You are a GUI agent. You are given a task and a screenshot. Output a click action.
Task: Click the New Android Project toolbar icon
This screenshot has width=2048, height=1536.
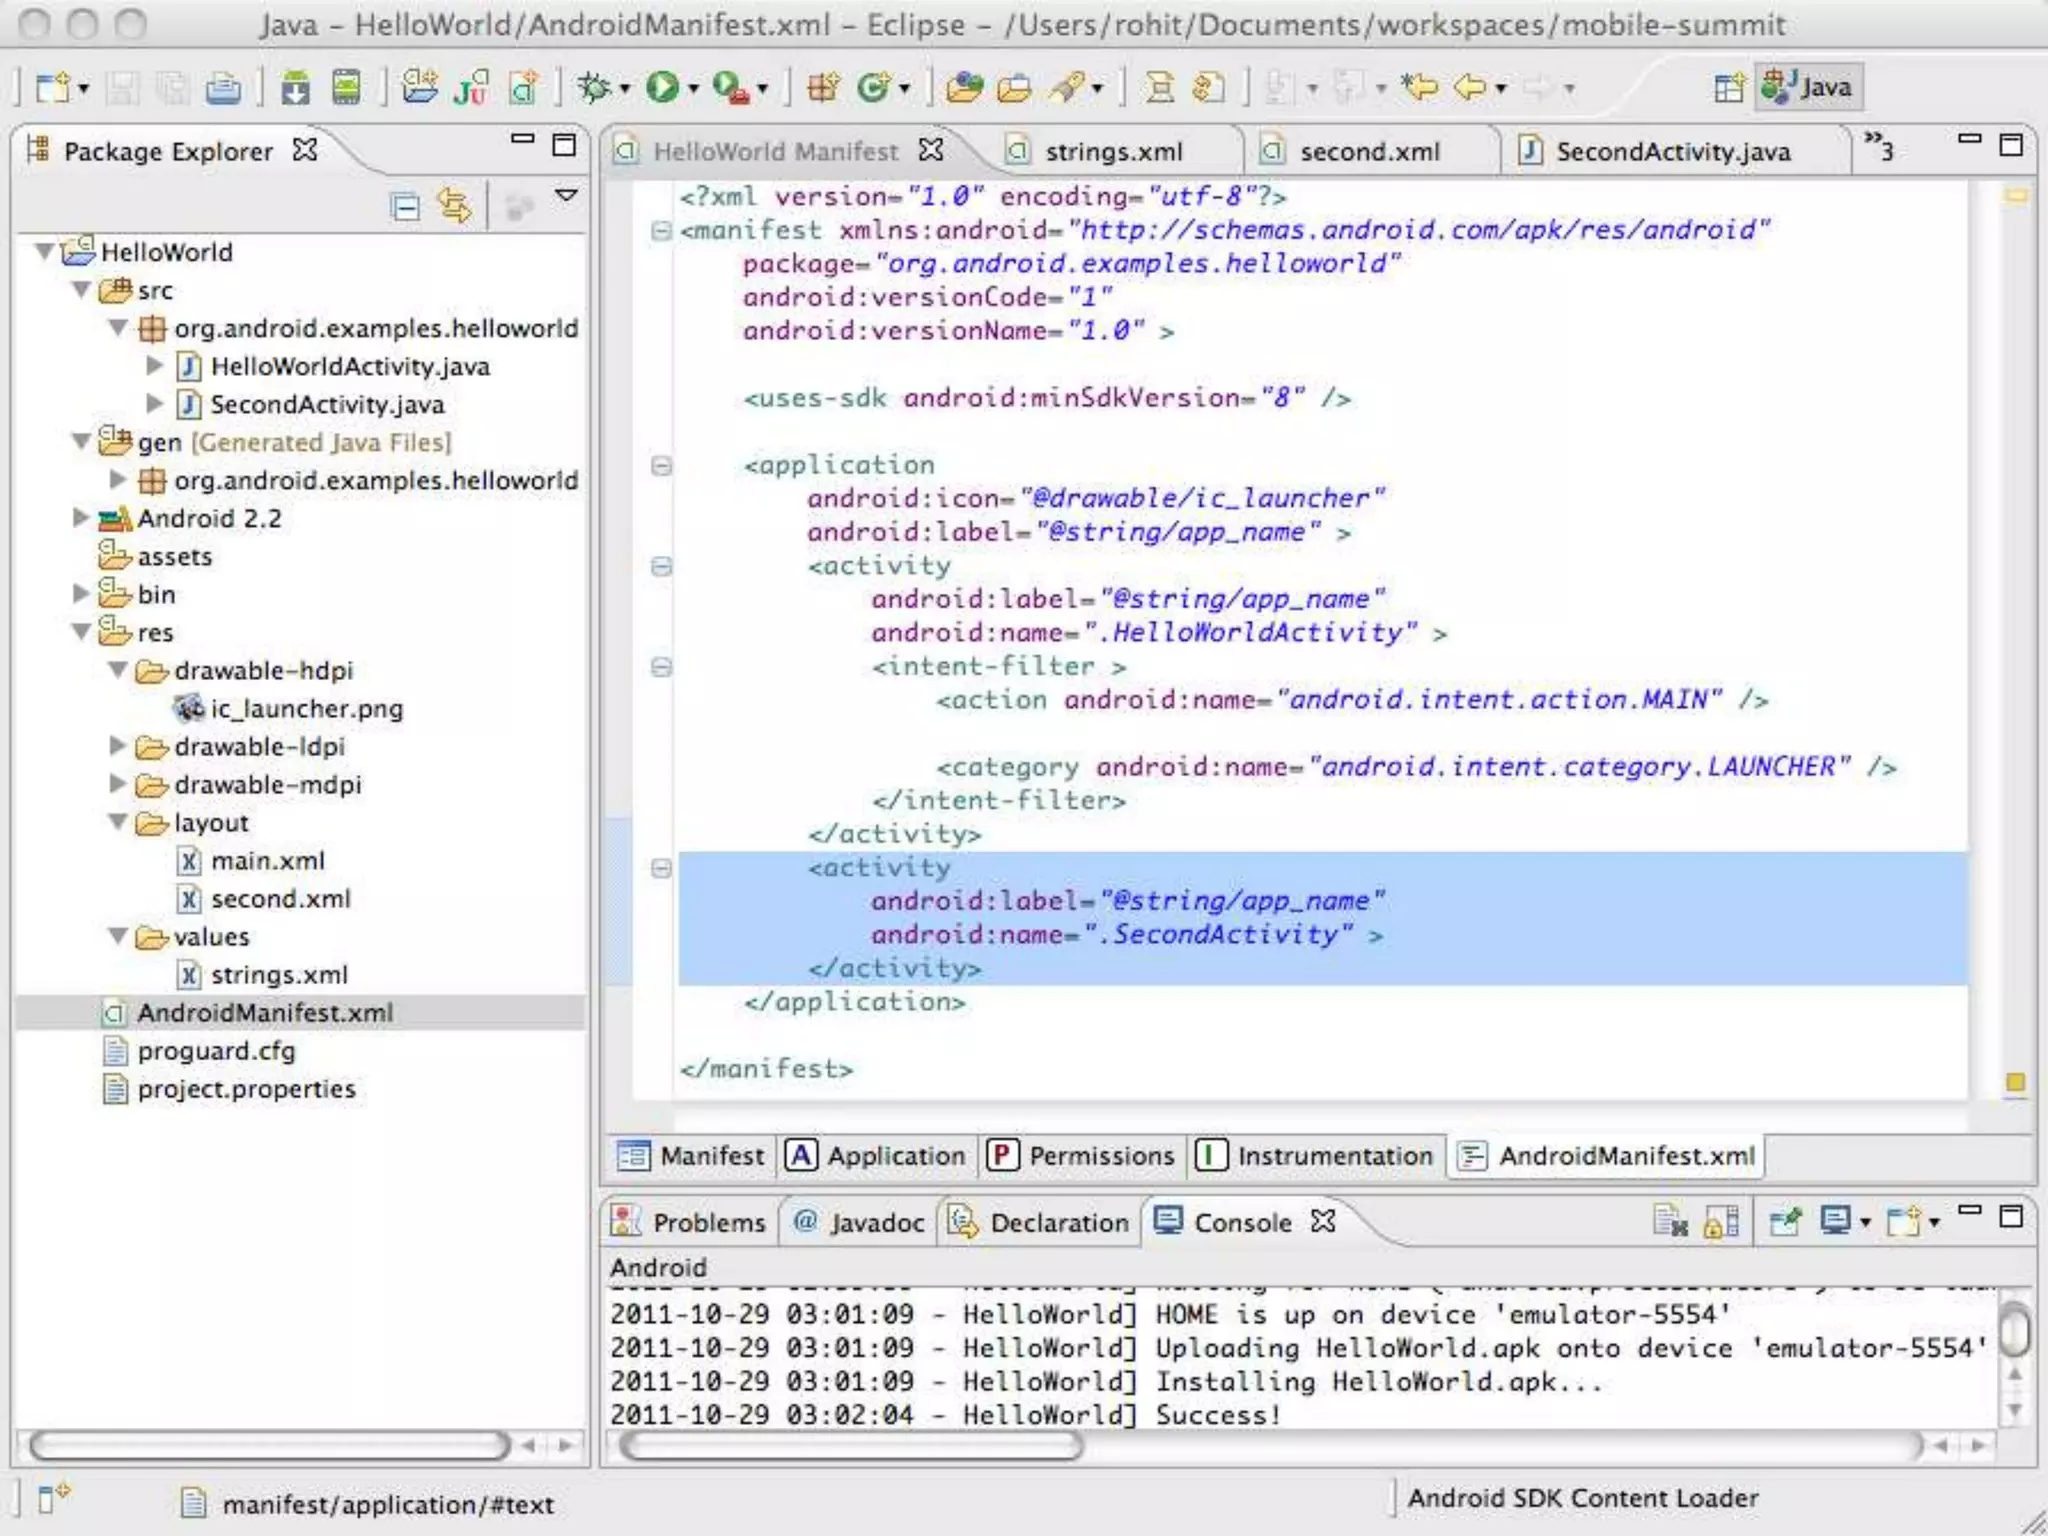(x=420, y=88)
